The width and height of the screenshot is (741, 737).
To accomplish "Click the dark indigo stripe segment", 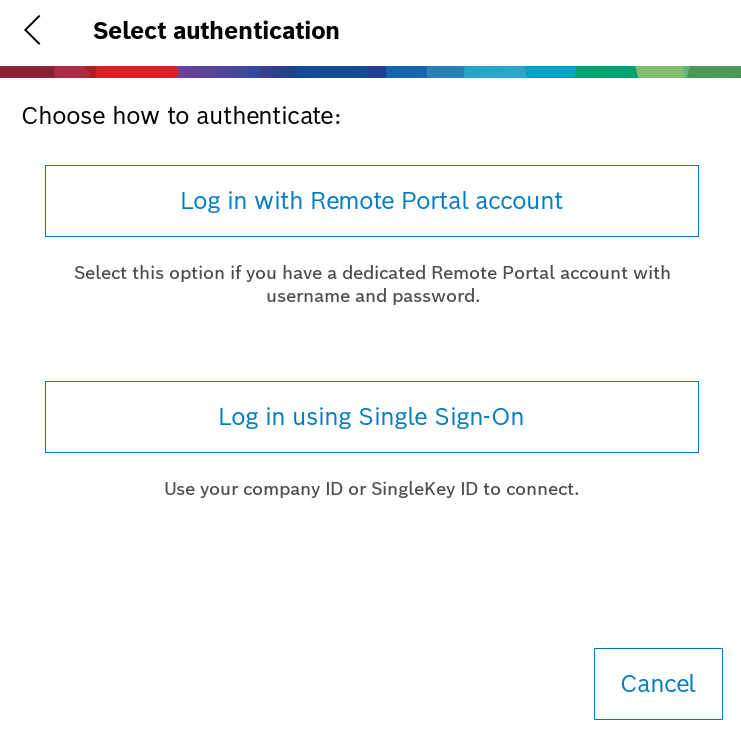I will [x=277, y=72].
